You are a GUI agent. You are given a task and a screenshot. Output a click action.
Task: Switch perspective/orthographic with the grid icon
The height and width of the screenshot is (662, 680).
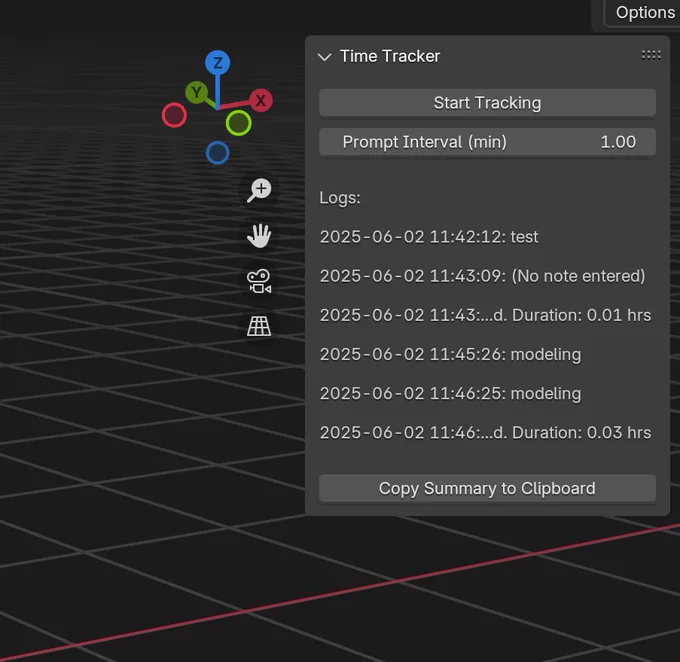point(259,326)
